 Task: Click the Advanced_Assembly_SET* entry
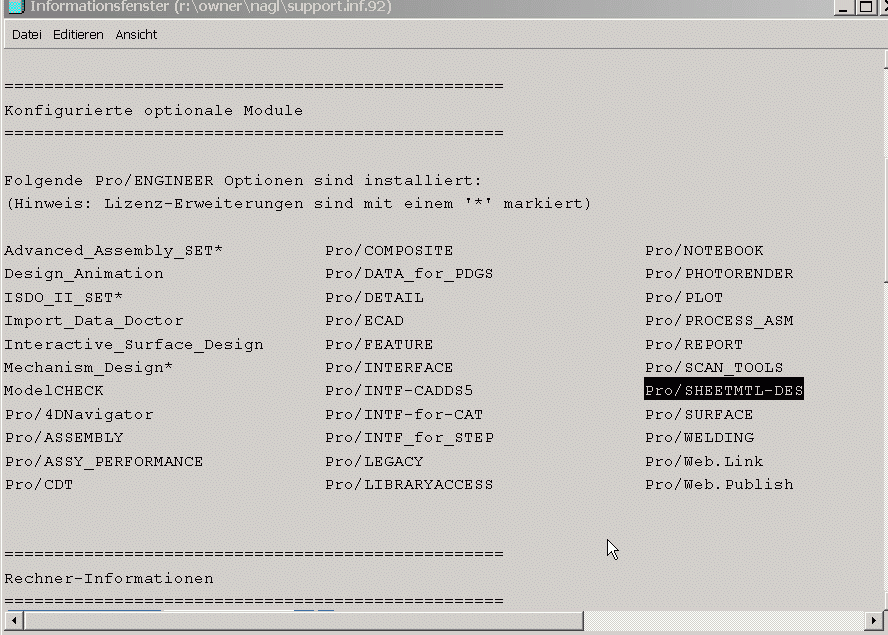coord(113,251)
